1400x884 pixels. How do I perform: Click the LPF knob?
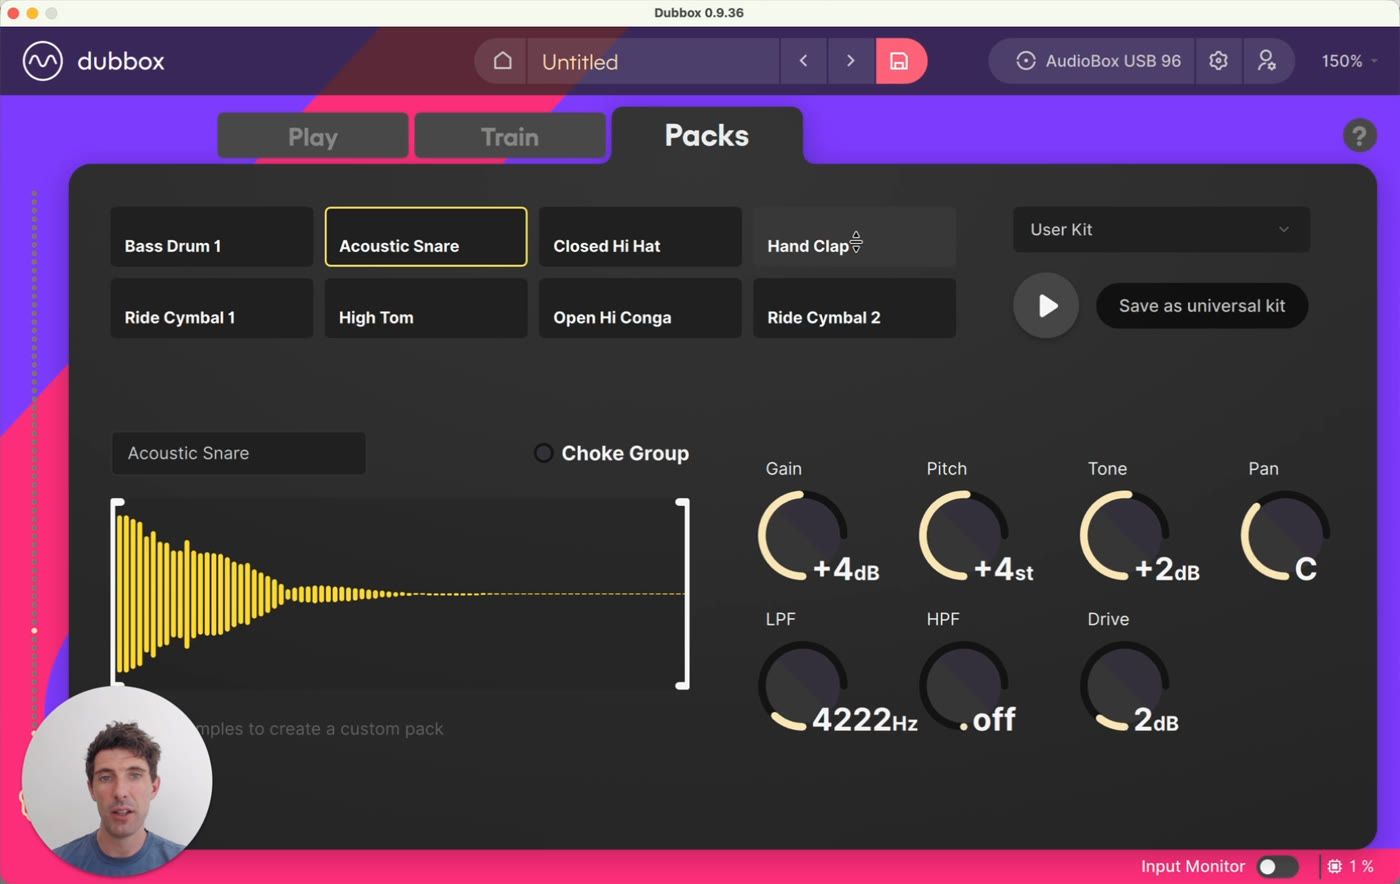pyautogui.click(x=803, y=686)
